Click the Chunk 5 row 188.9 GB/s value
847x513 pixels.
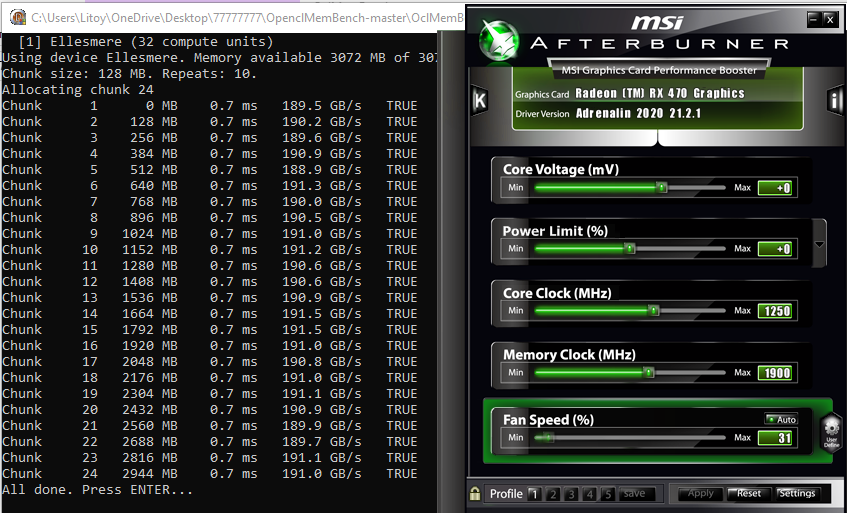(x=321, y=170)
